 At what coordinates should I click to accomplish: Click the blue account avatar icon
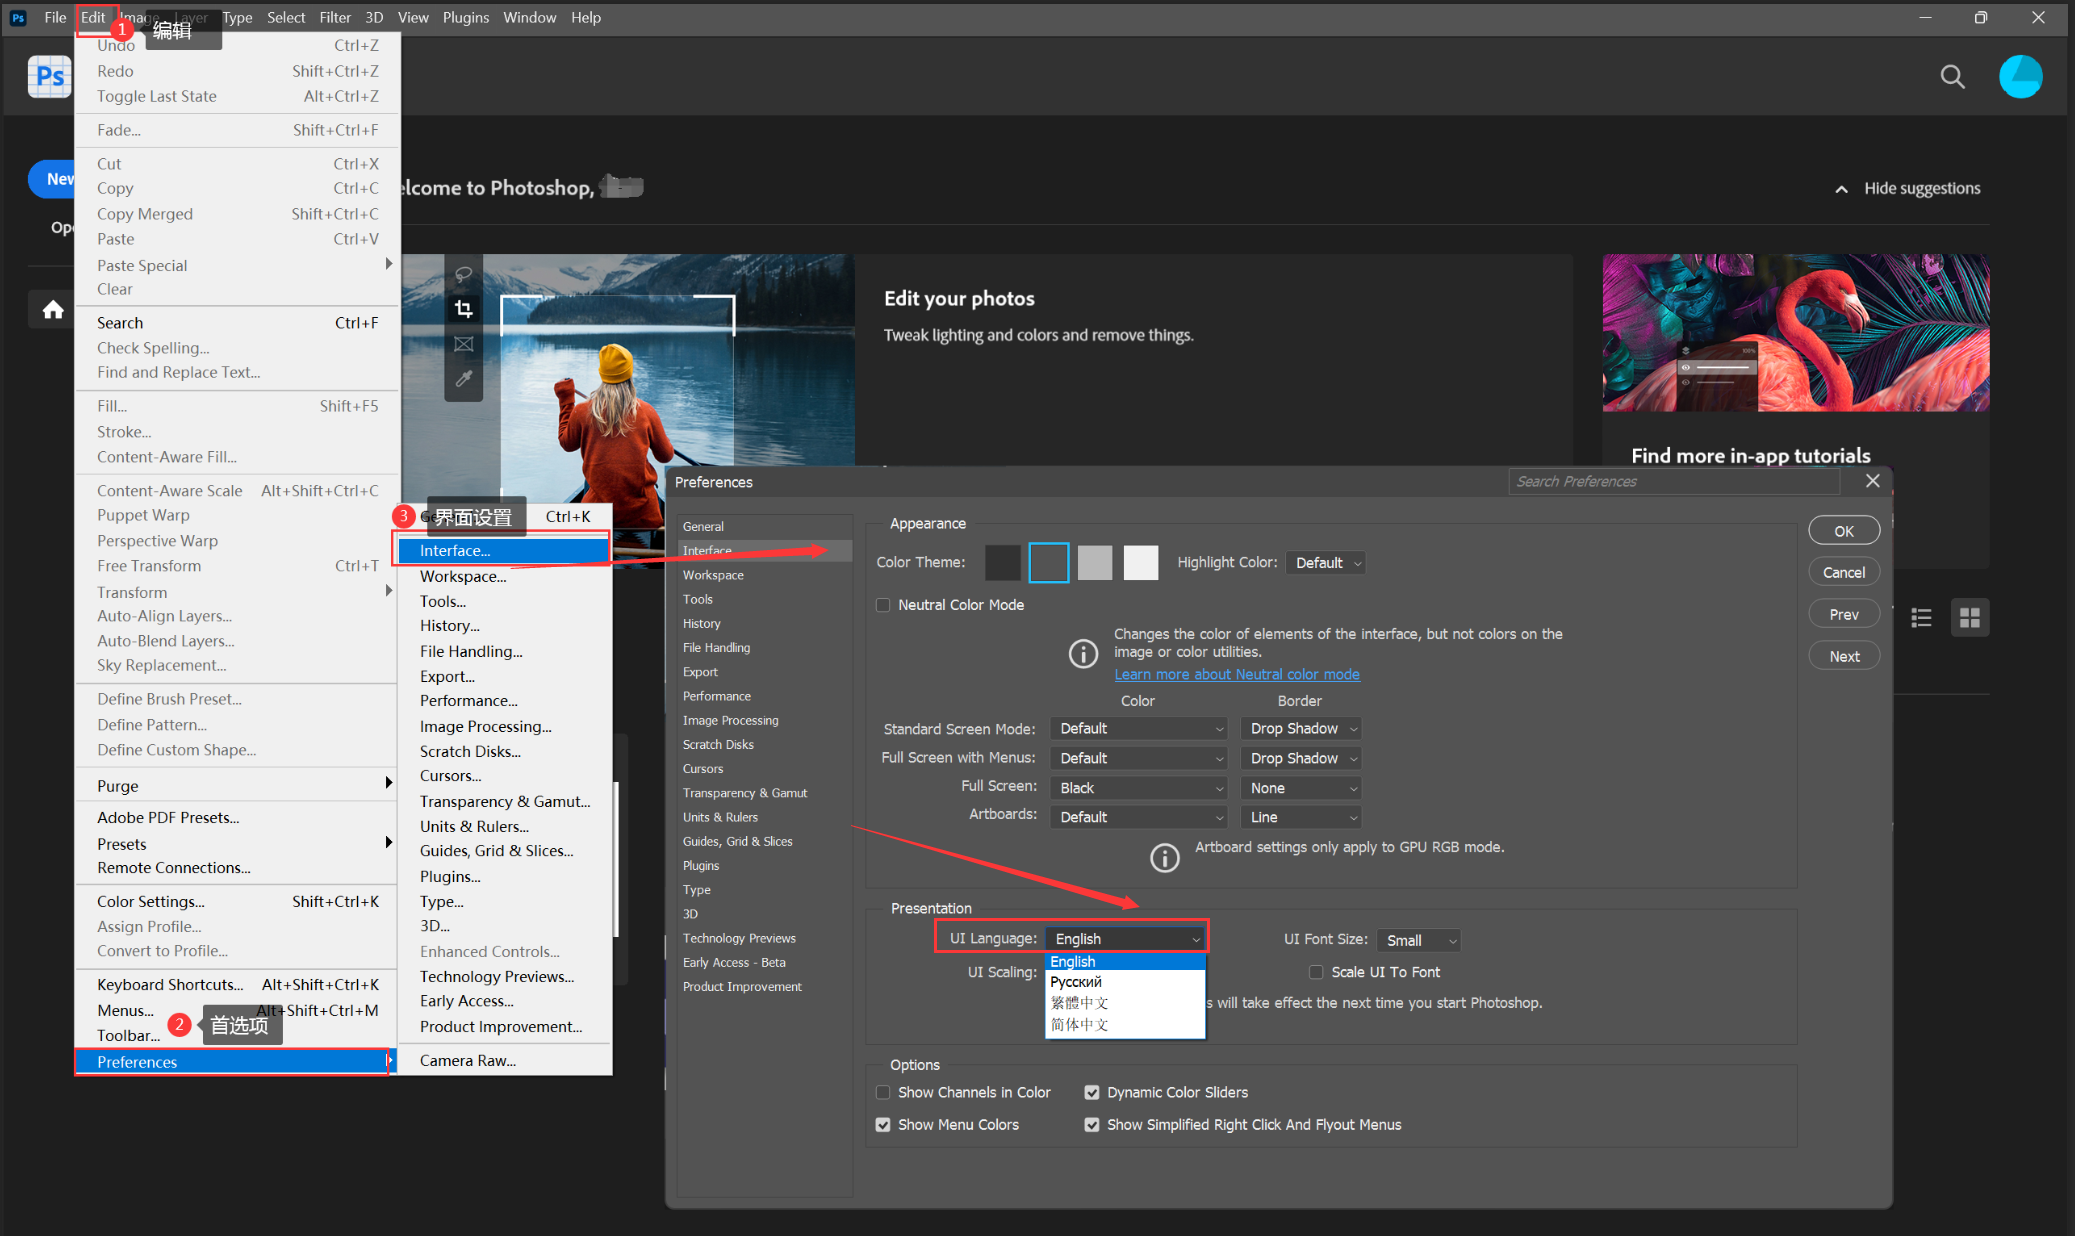(x=2020, y=77)
